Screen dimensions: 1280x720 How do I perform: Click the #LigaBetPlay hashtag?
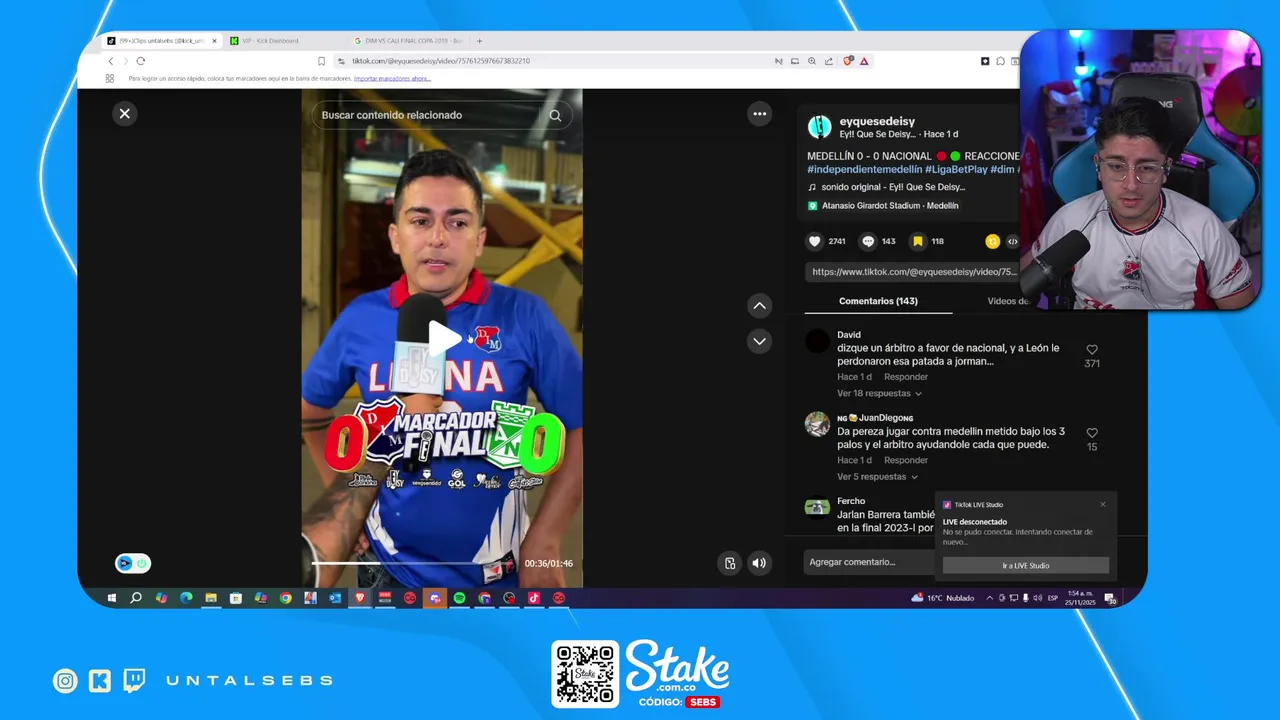coord(956,169)
